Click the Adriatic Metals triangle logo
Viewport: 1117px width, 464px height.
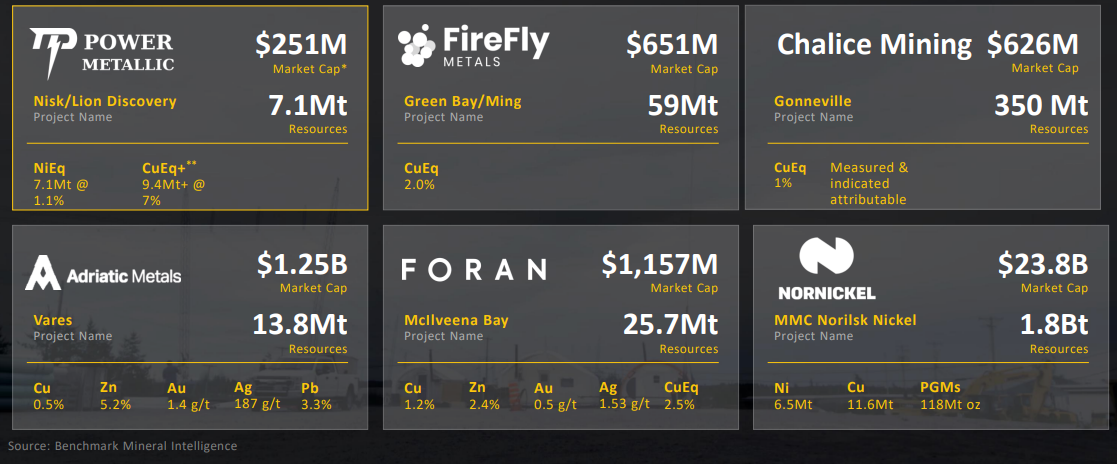click(x=44, y=272)
